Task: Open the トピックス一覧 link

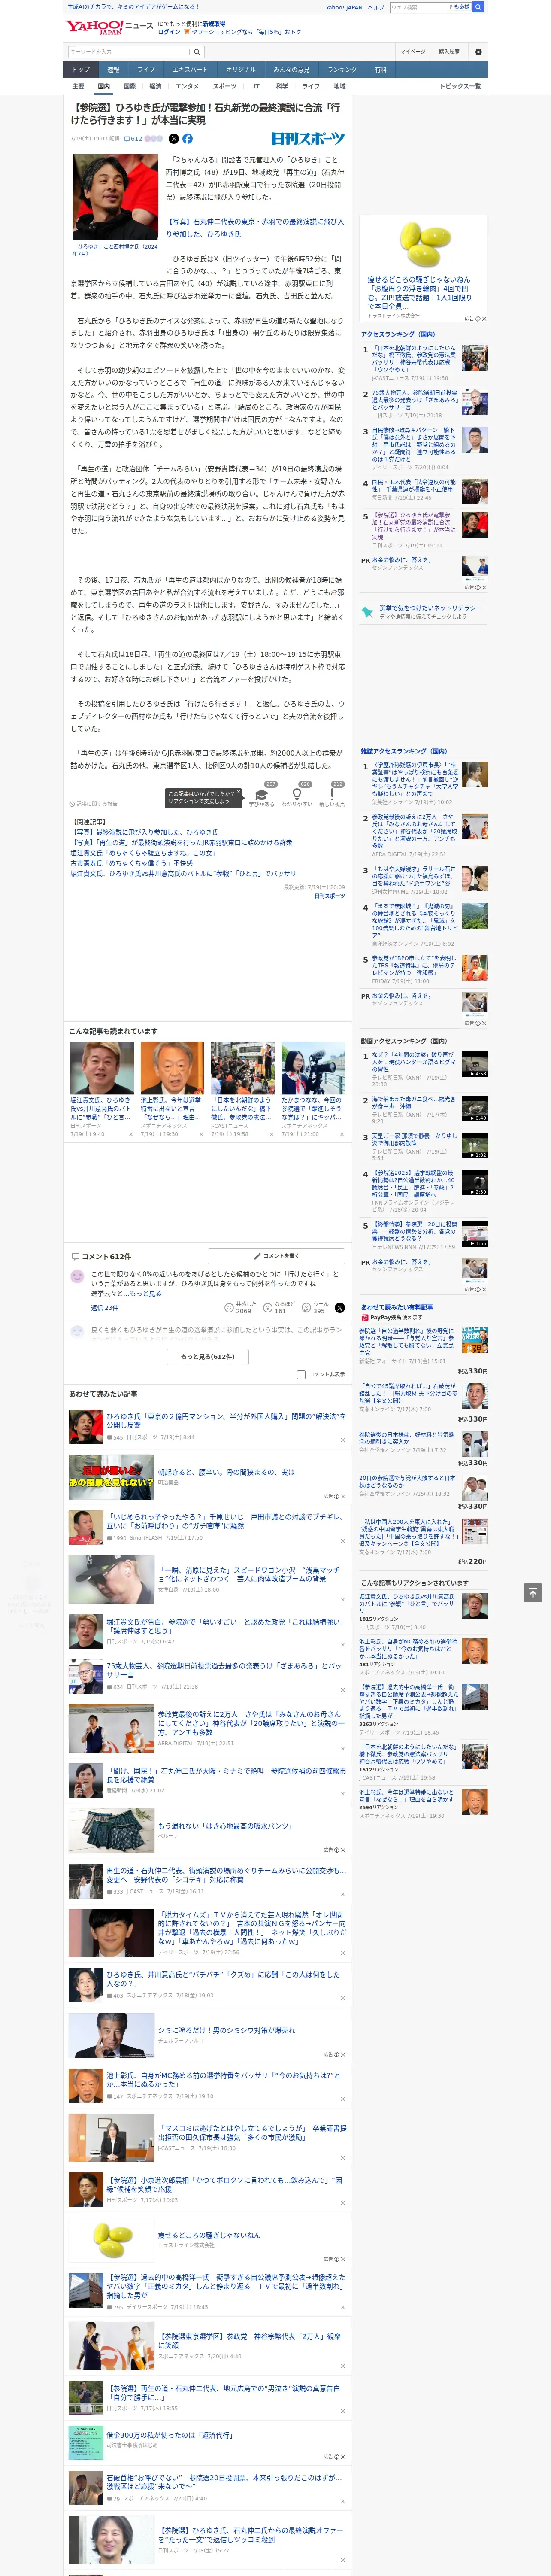Action: pyautogui.click(x=460, y=86)
